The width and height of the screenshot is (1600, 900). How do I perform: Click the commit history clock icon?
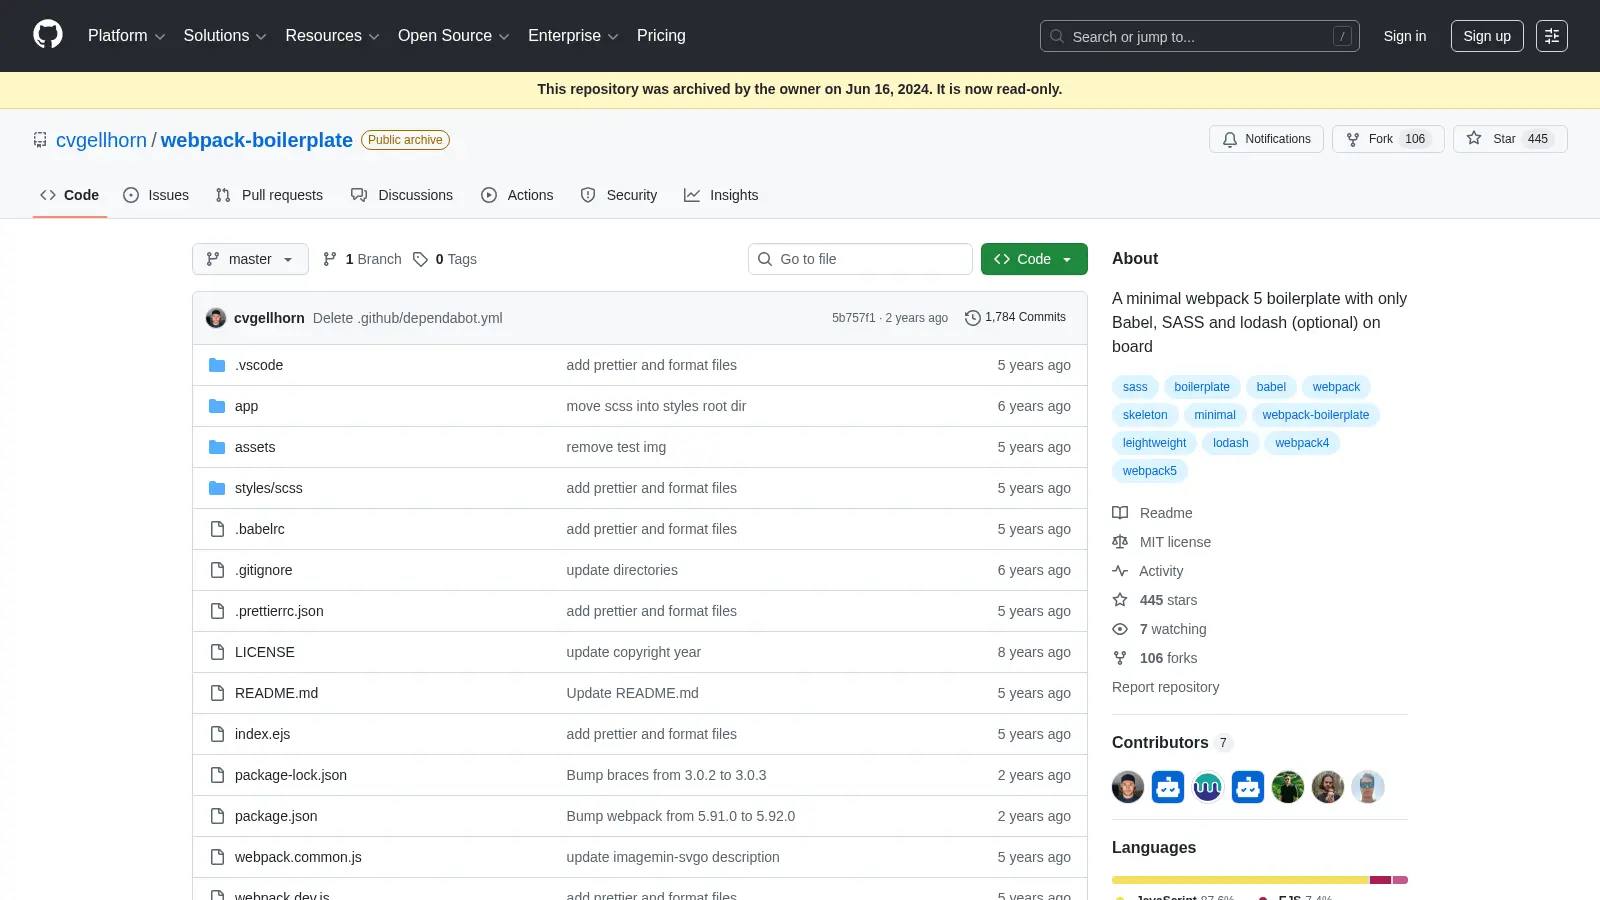972,318
